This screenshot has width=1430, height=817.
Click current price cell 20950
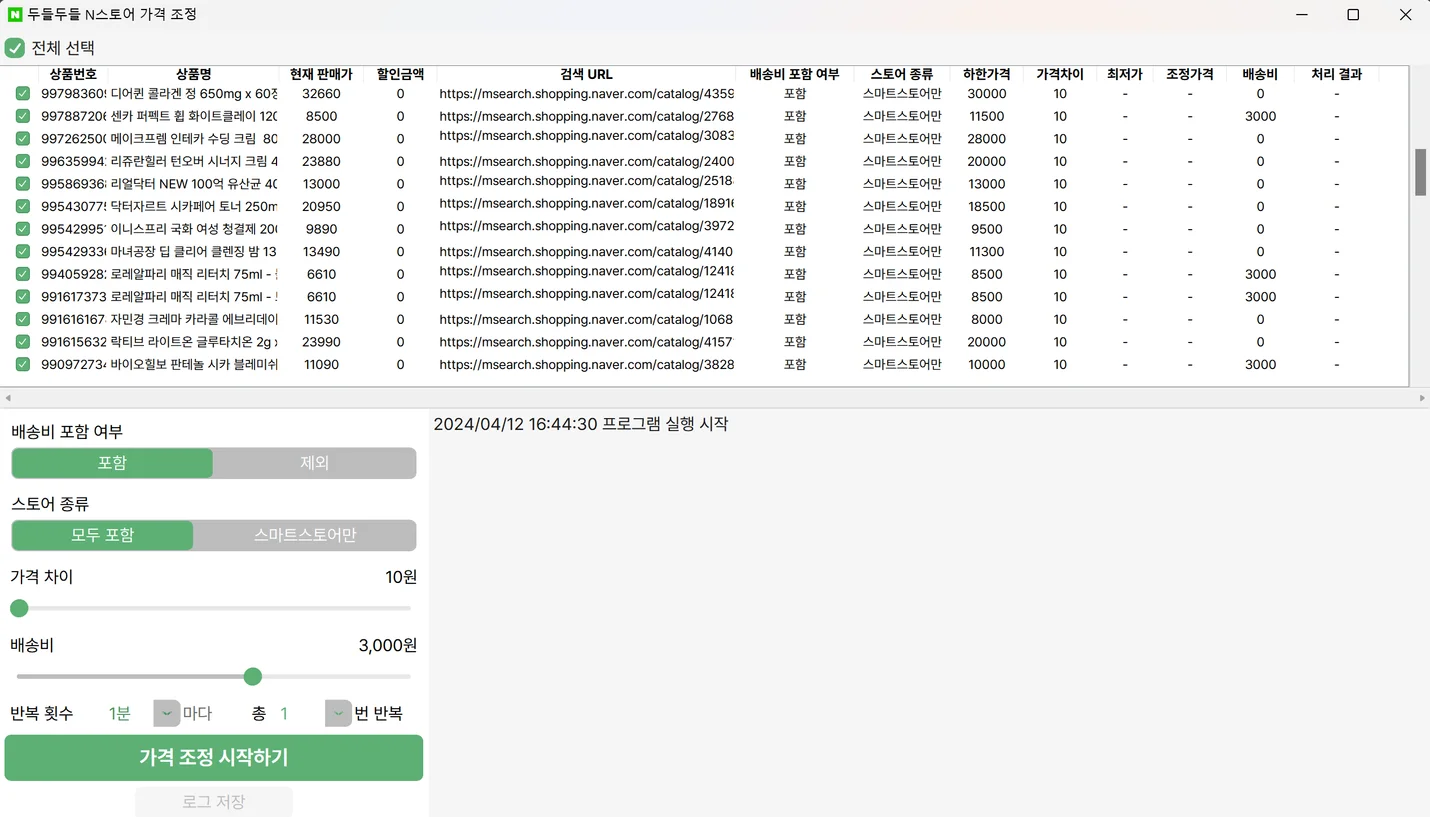coord(321,206)
